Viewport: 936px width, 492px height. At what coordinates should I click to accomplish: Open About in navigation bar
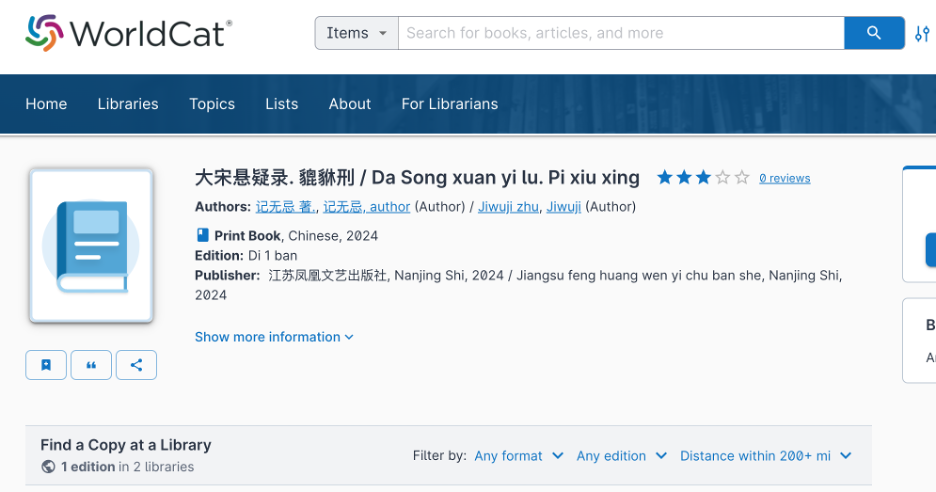(x=350, y=104)
